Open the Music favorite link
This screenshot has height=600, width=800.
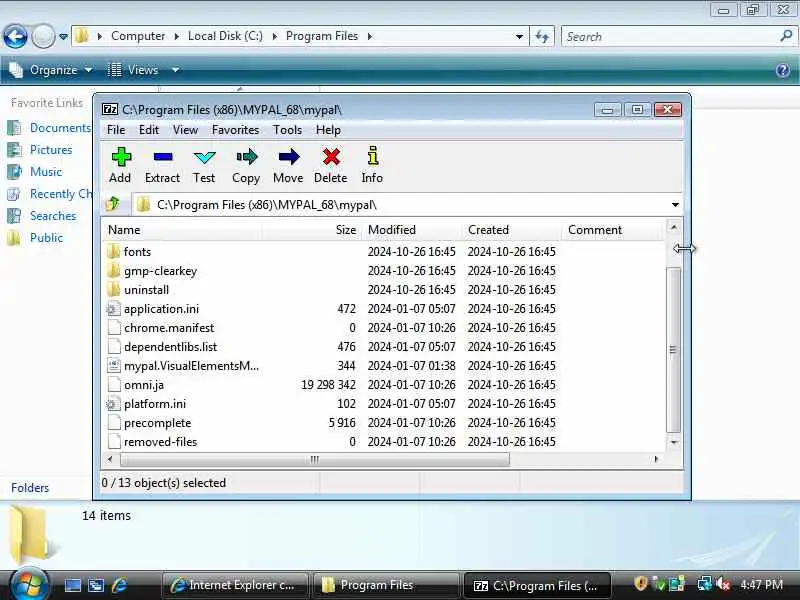pyautogui.click(x=46, y=171)
